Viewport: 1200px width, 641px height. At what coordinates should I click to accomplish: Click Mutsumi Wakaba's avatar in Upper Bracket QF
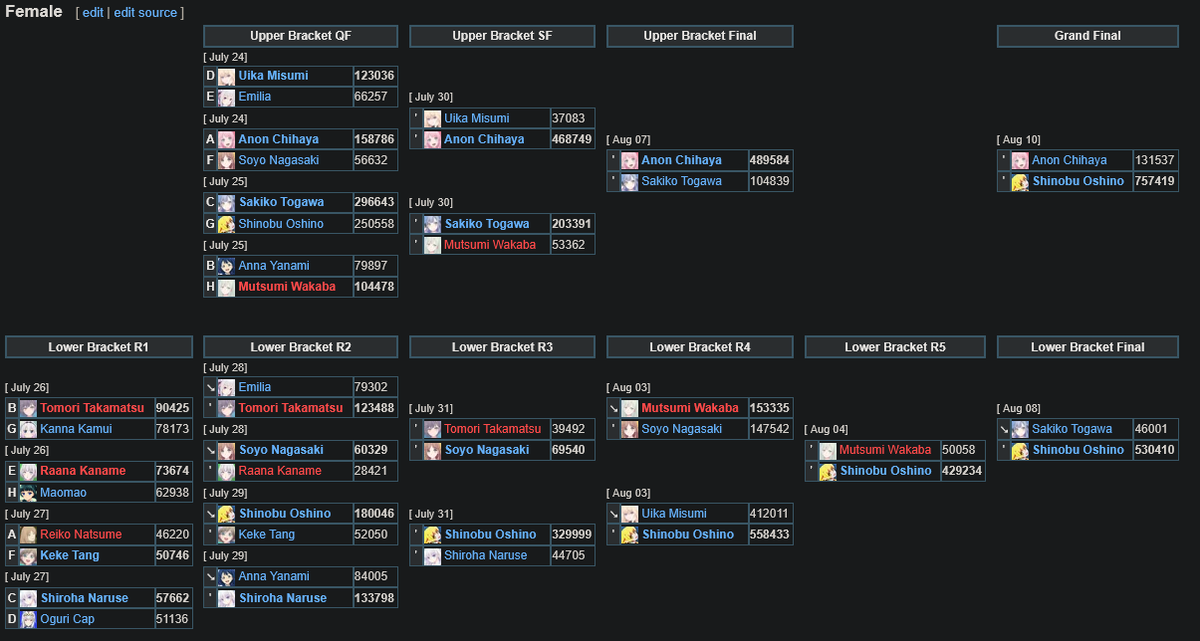click(227, 287)
